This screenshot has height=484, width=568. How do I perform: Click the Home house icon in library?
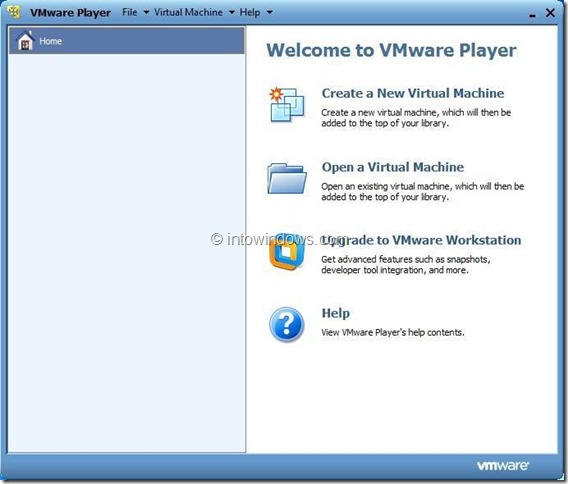[x=25, y=41]
